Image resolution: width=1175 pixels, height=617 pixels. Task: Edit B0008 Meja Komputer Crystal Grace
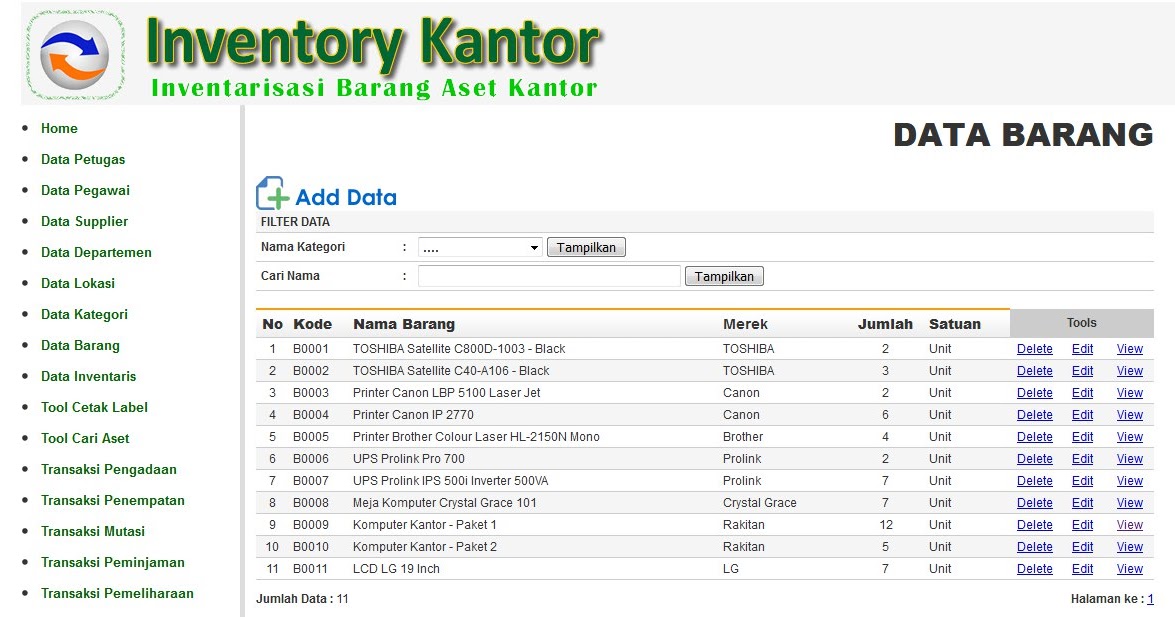point(1082,502)
